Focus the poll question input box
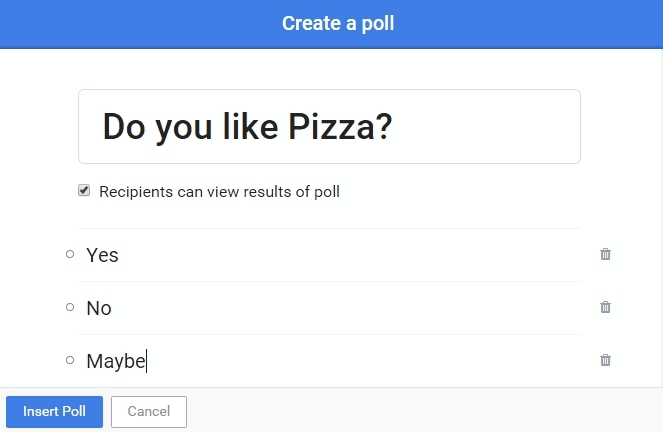Screen dimensions: 663x432 point(329,127)
